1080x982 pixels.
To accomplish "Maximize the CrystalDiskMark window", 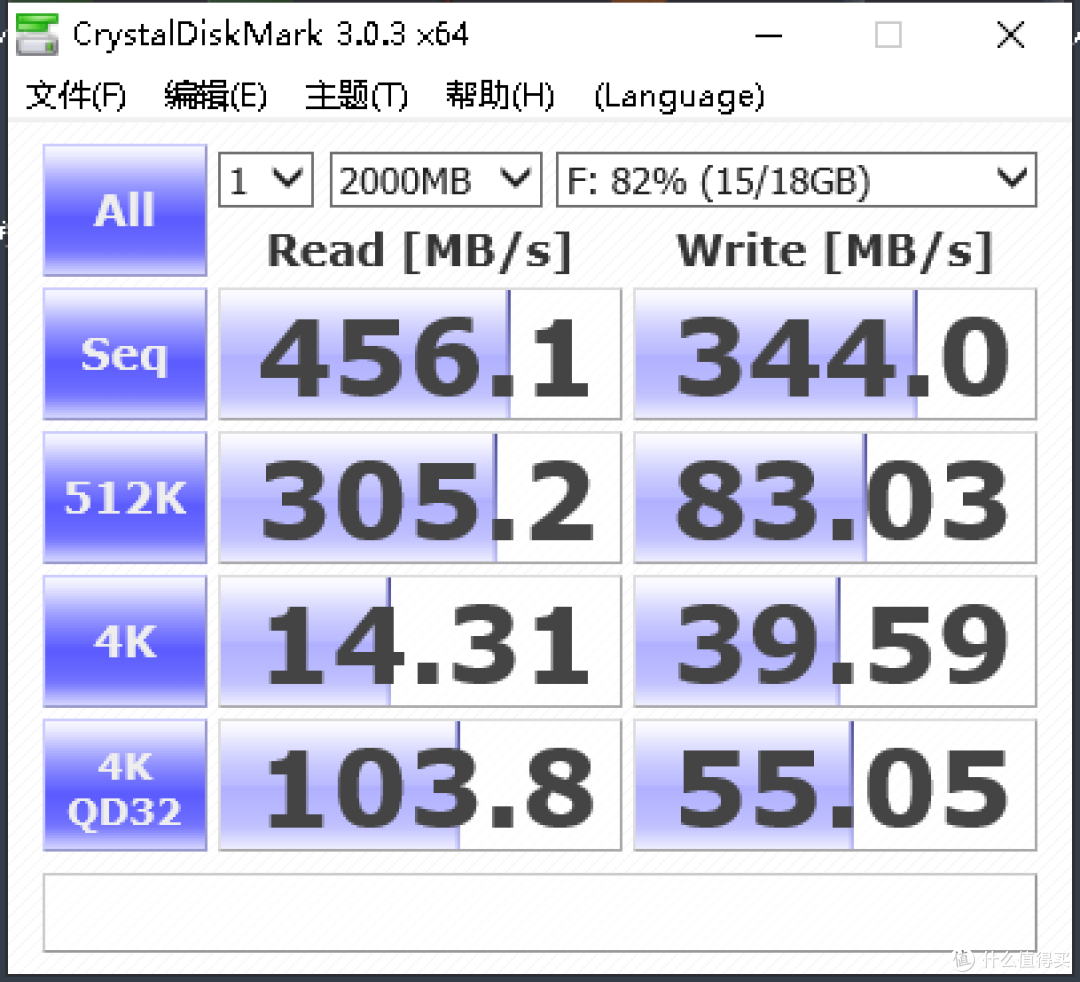I will (888, 34).
